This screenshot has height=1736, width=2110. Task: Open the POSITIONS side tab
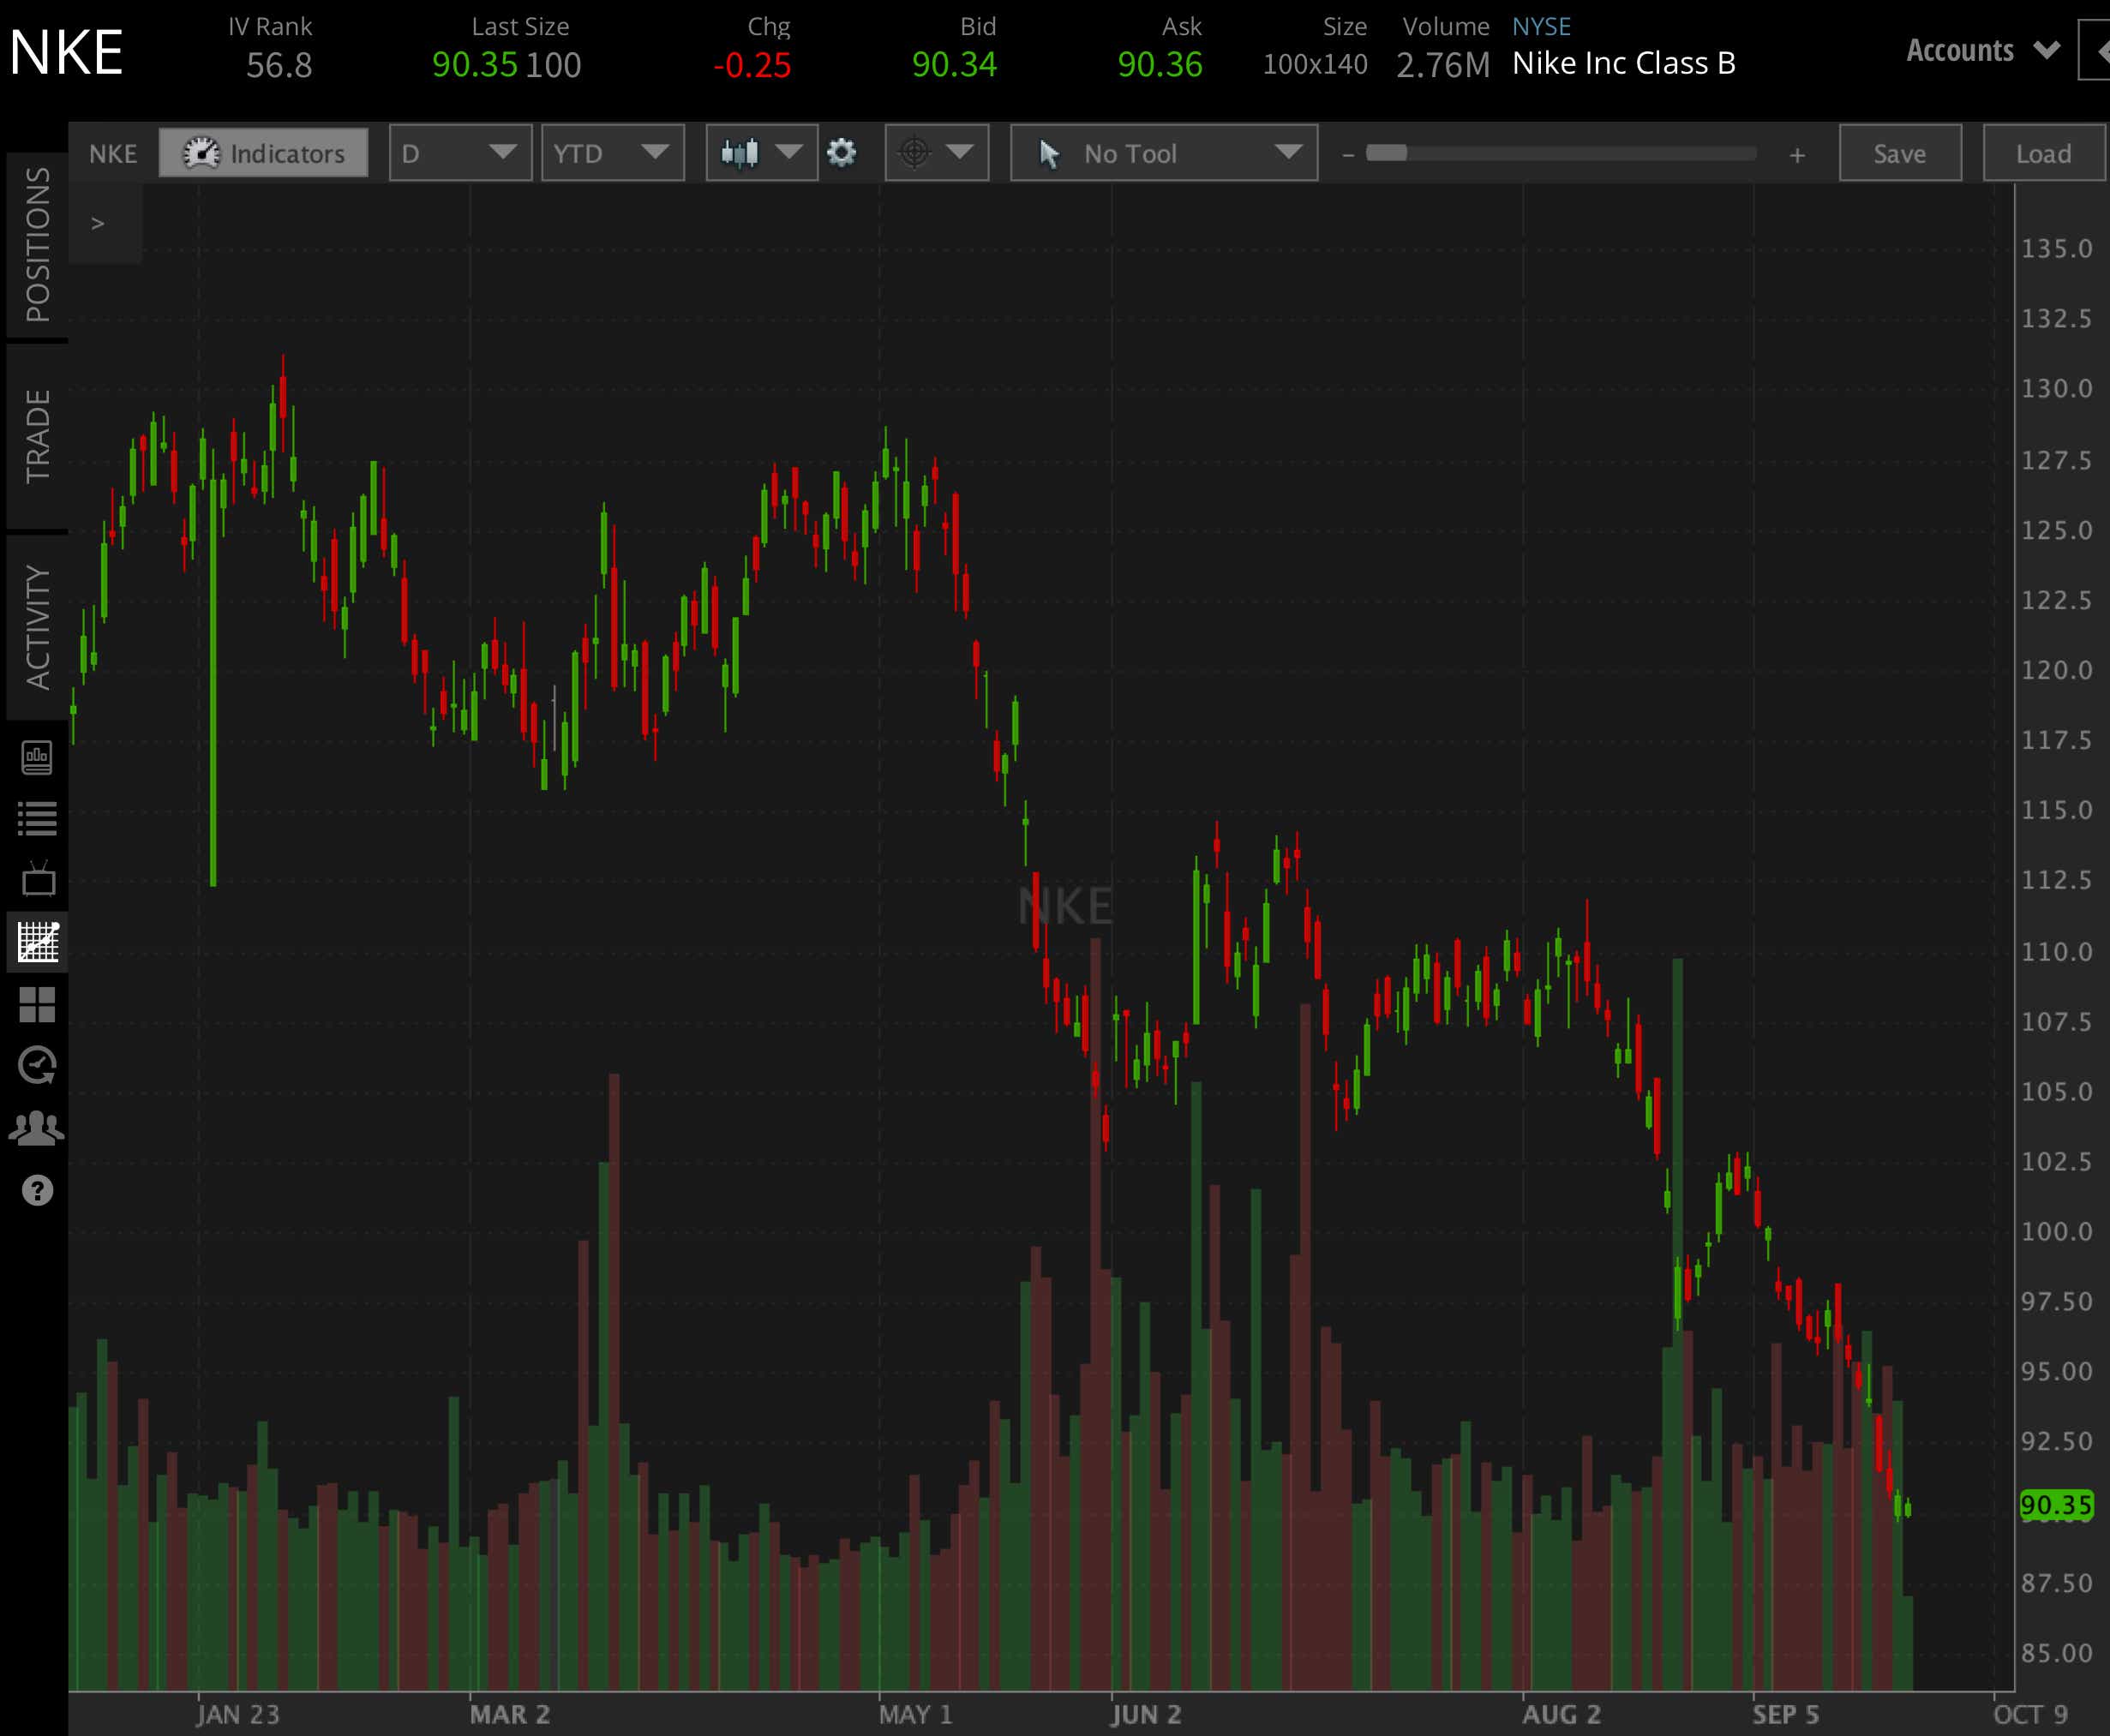(37, 245)
